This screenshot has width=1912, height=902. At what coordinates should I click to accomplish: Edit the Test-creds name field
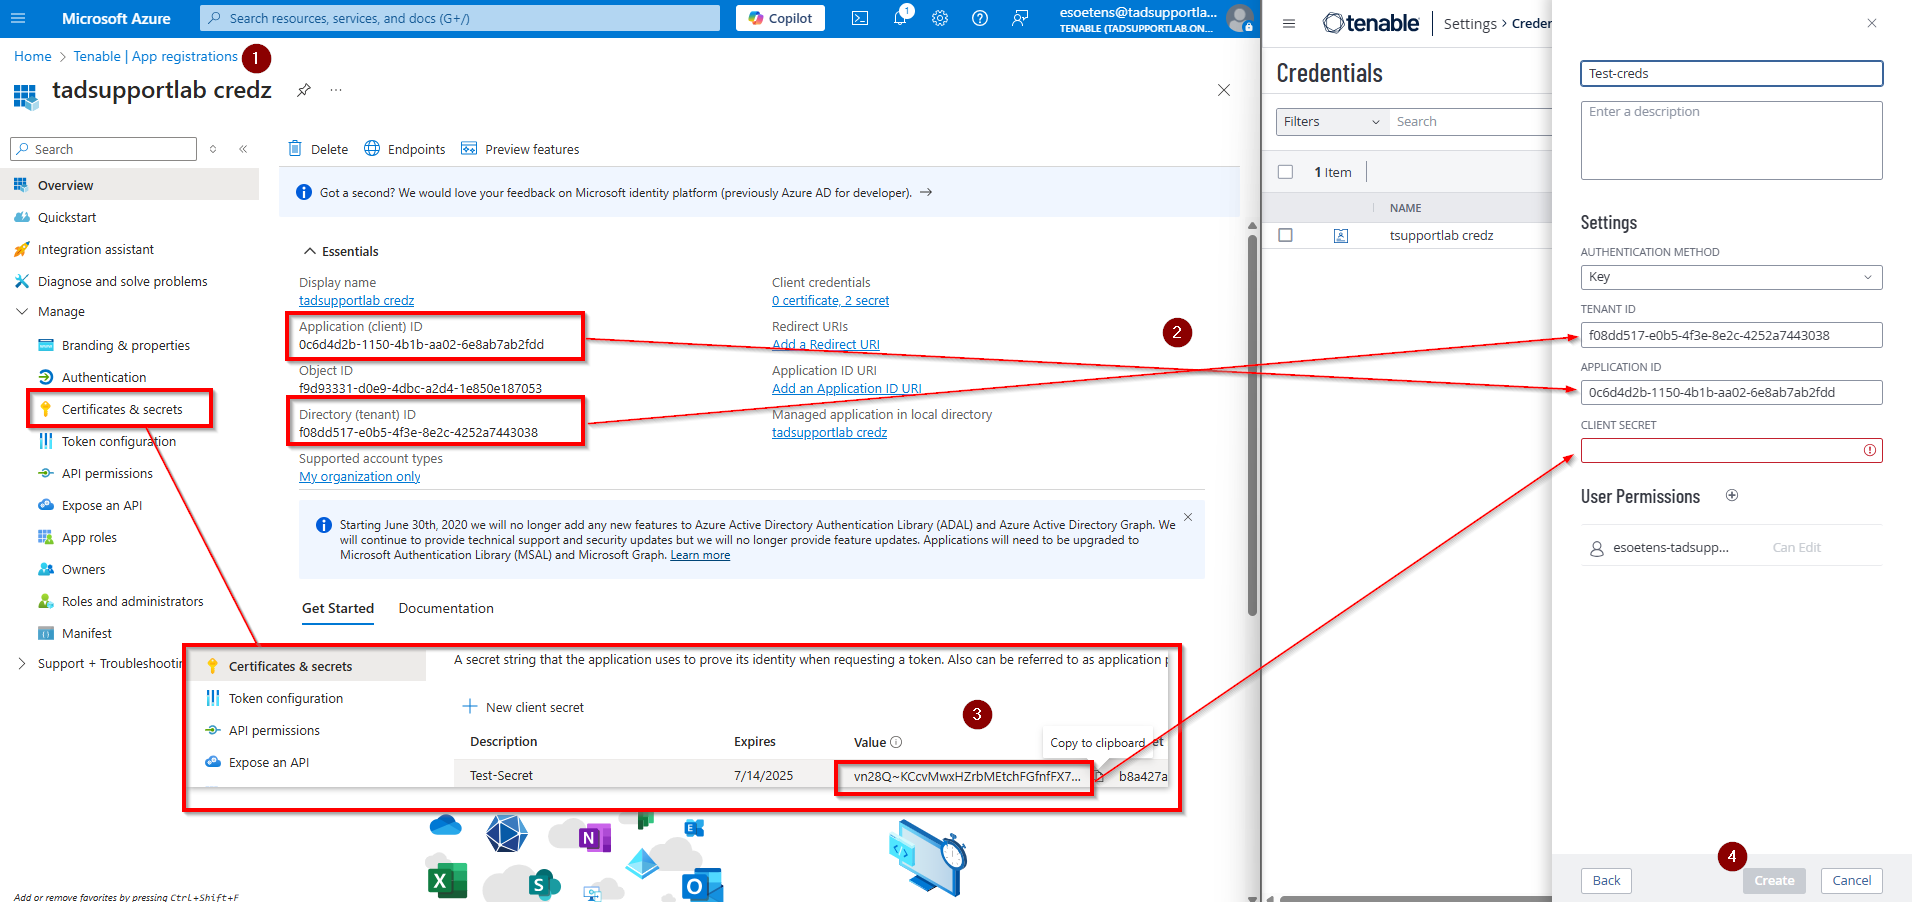(1731, 73)
